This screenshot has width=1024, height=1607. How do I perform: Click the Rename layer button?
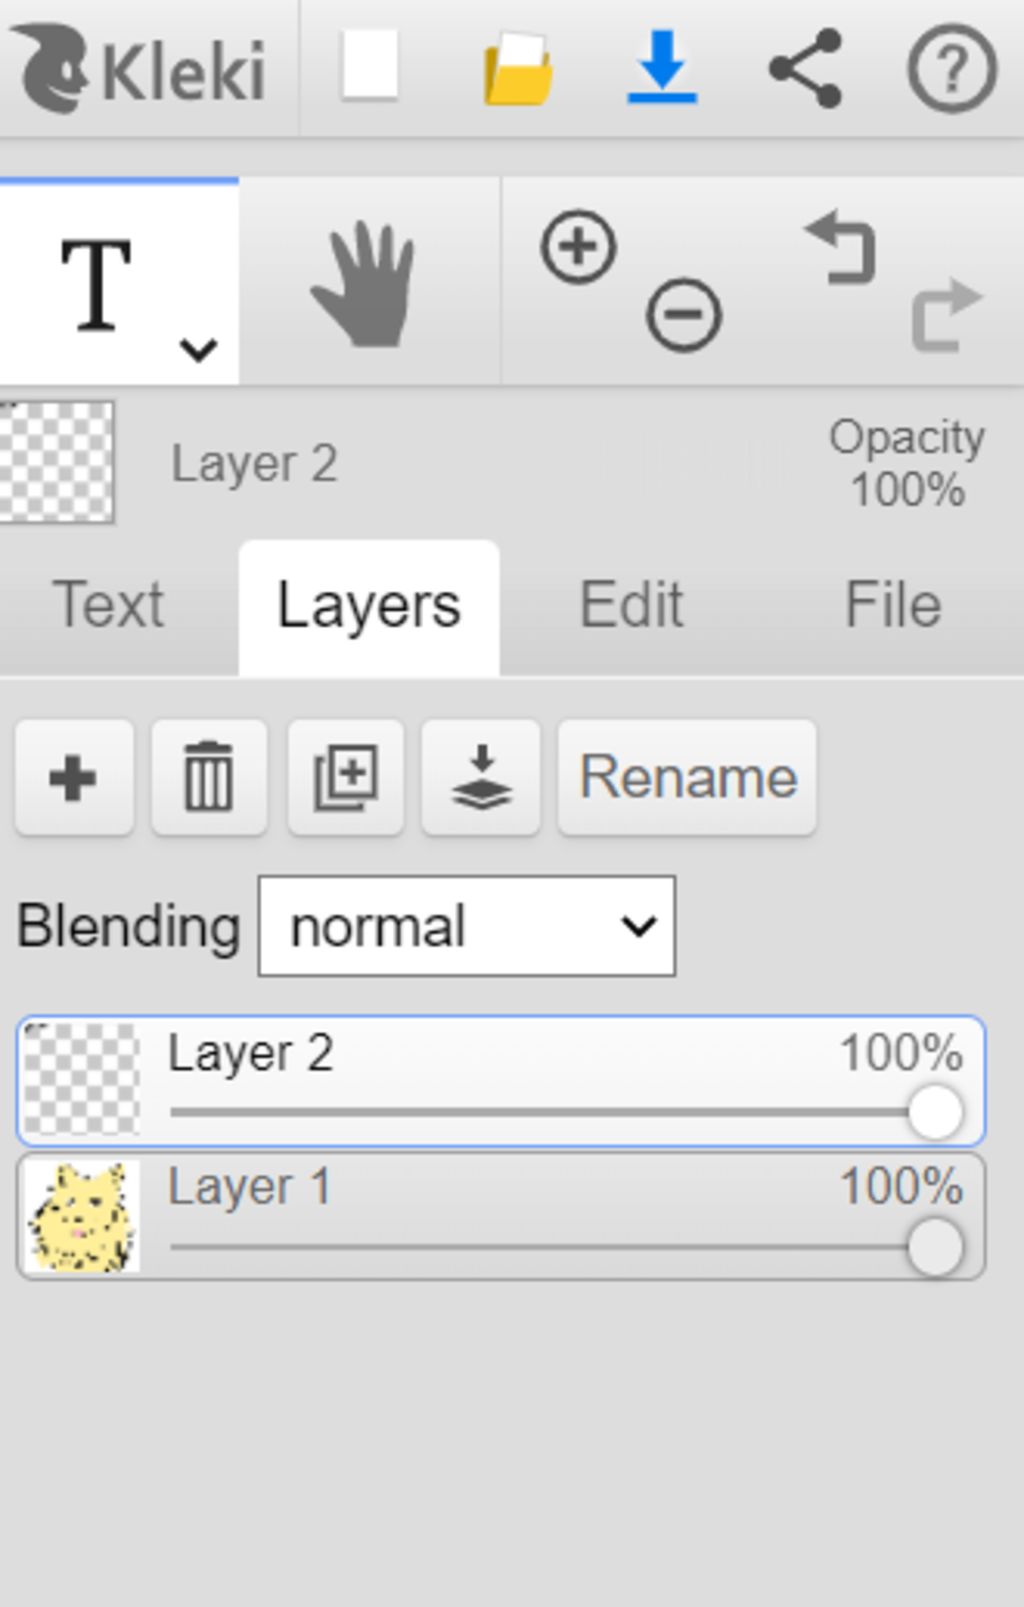point(688,777)
